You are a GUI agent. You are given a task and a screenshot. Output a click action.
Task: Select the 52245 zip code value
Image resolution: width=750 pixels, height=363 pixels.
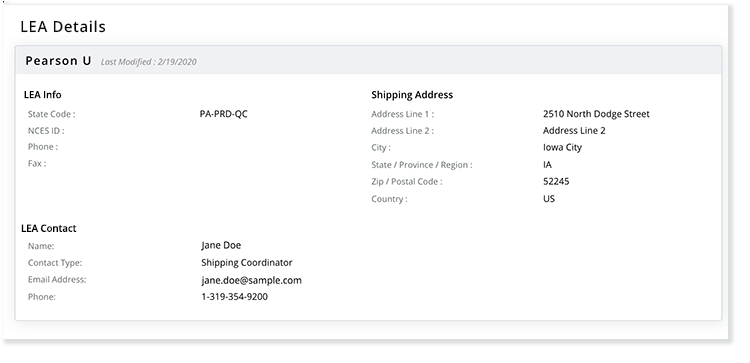coord(556,181)
